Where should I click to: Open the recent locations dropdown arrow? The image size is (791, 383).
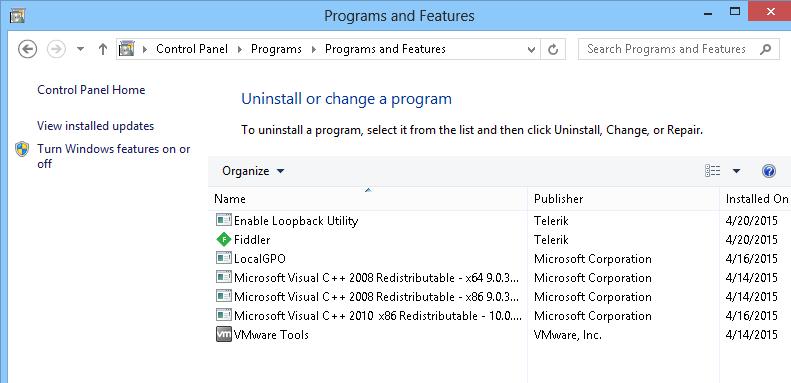pos(80,49)
